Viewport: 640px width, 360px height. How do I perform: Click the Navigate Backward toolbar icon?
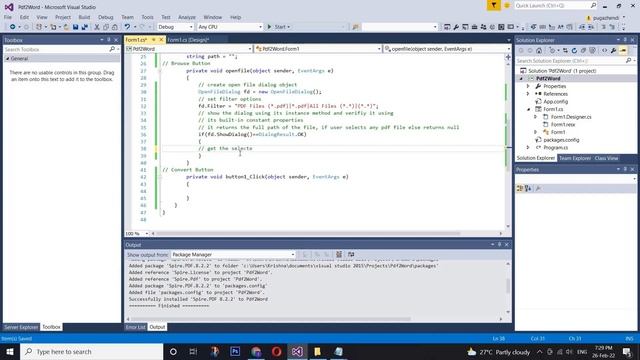tap(13, 27)
